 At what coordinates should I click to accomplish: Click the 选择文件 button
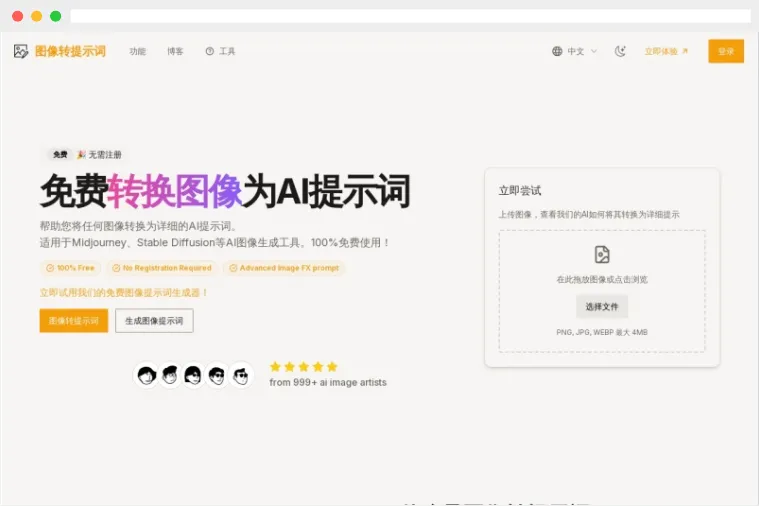[601, 306]
